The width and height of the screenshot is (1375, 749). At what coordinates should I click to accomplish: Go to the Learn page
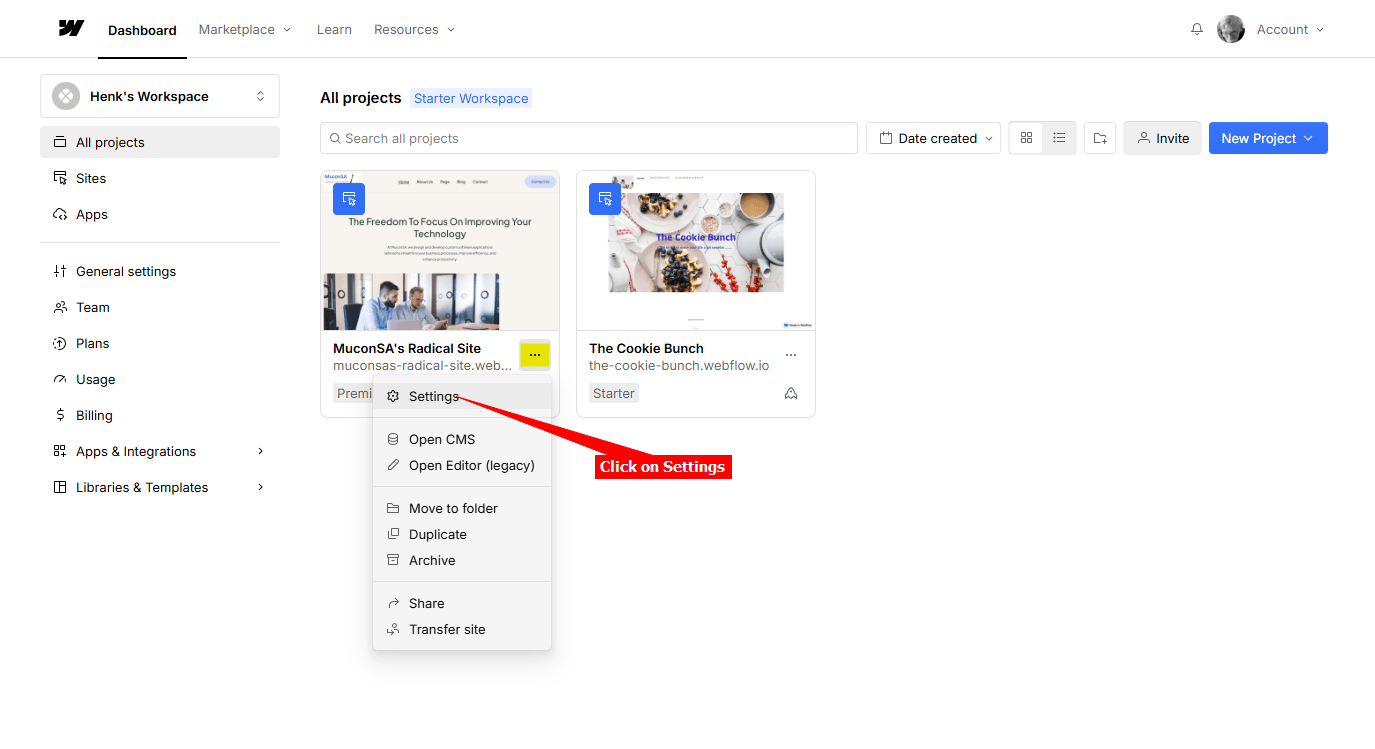[334, 29]
